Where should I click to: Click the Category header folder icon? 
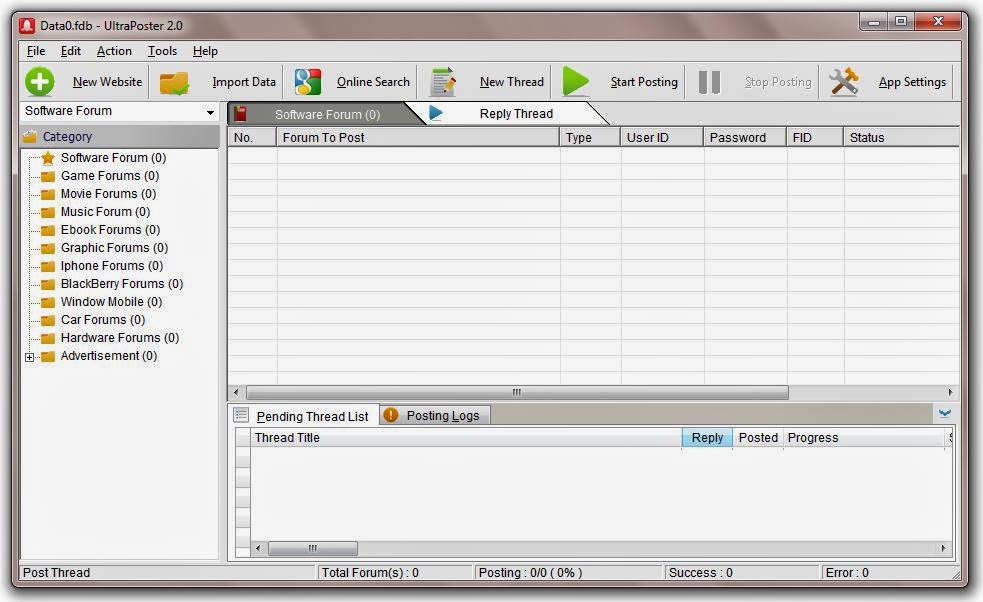29,136
